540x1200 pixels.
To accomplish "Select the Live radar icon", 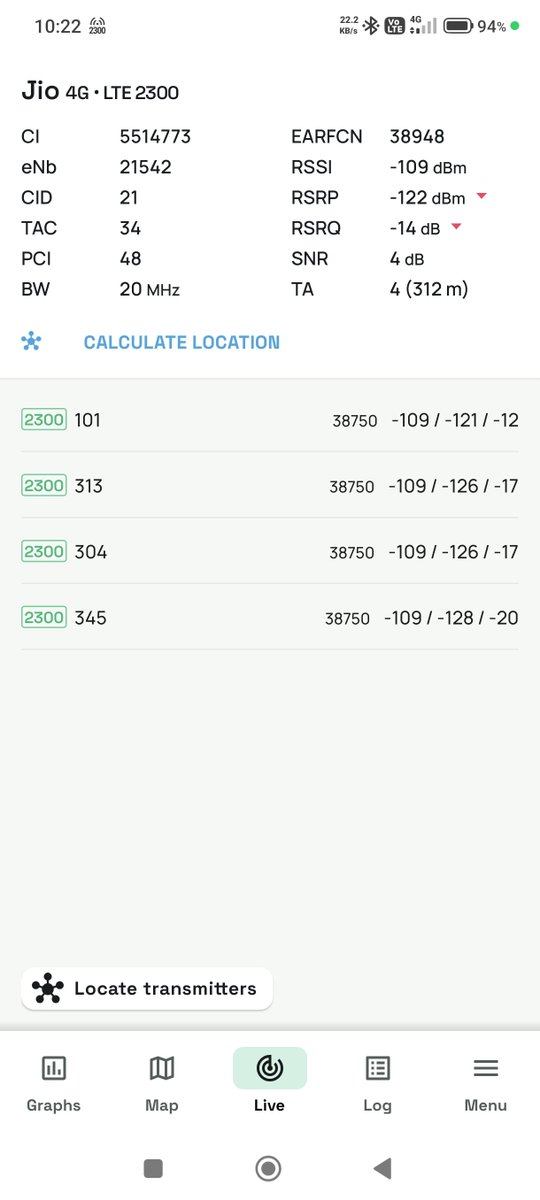I will (269, 1068).
